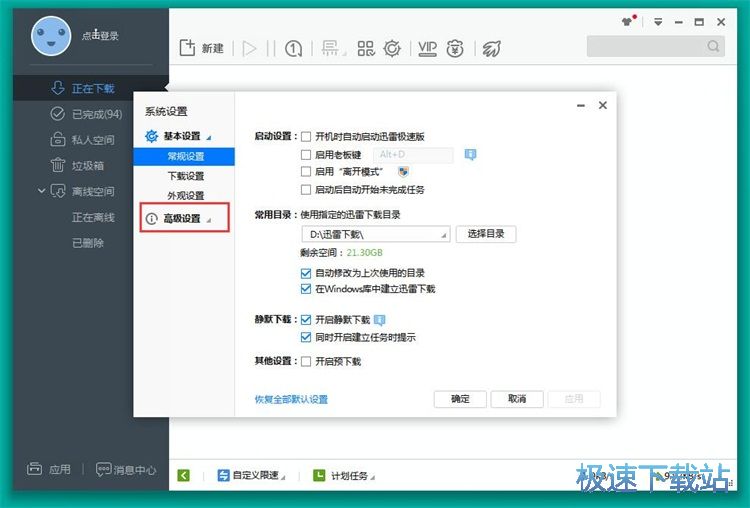Image resolution: width=750 pixels, height=508 pixels.
Task: Pause the download with the pause icon
Action: [x=271, y=48]
